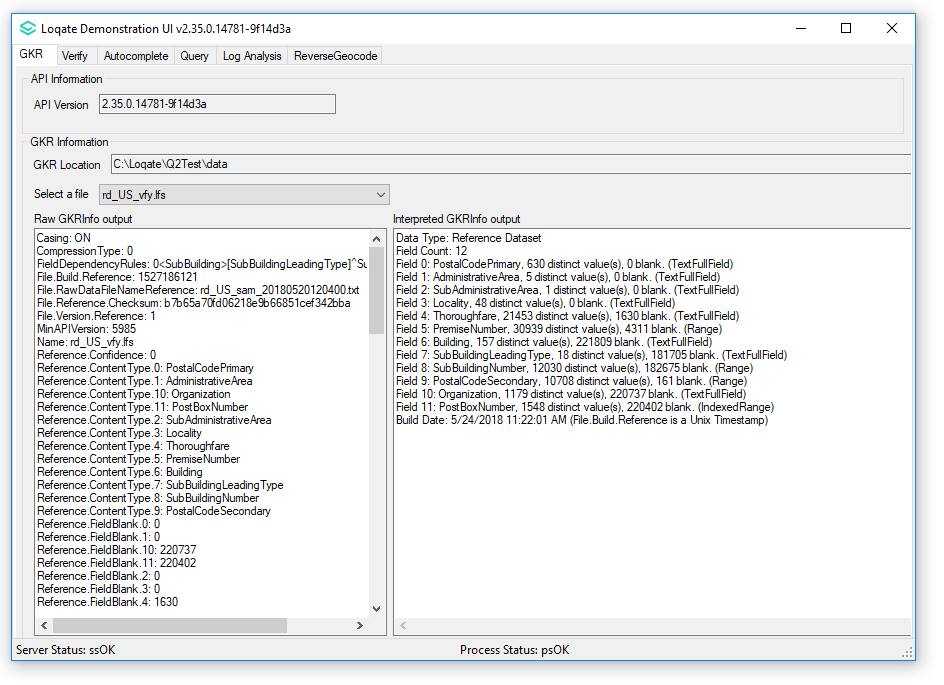The image size is (944, 685).
Task: Click 'Field 8: SubBuildingNumber' line
Action: (x=574, y=368)
